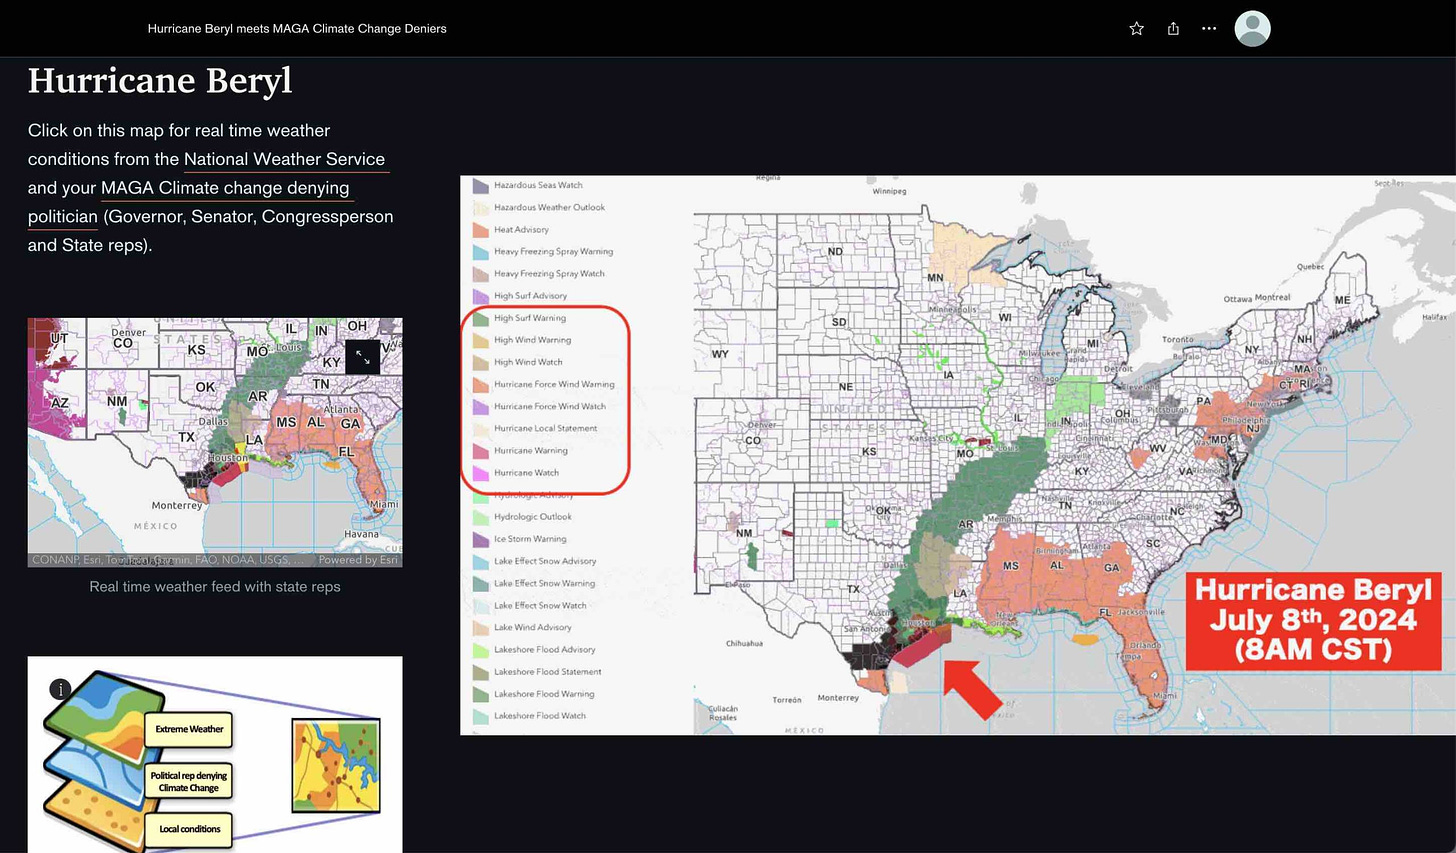The width and height of the screenshot is (1456, 853).
Task: Open the layers diagram image
Action: tap(215, 755)
